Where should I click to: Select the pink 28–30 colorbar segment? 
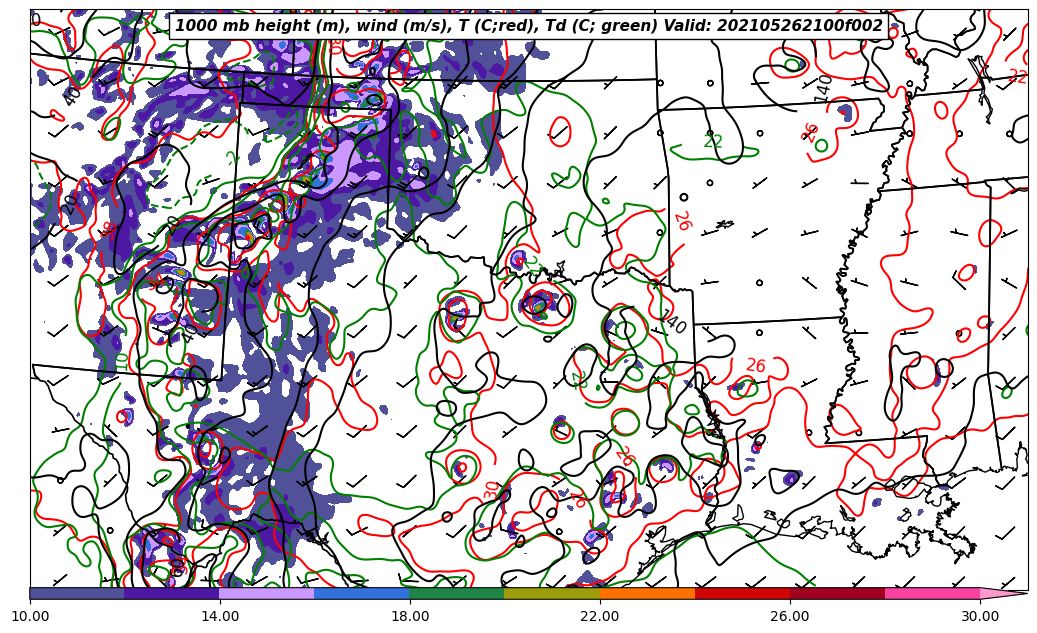point(933,593)
